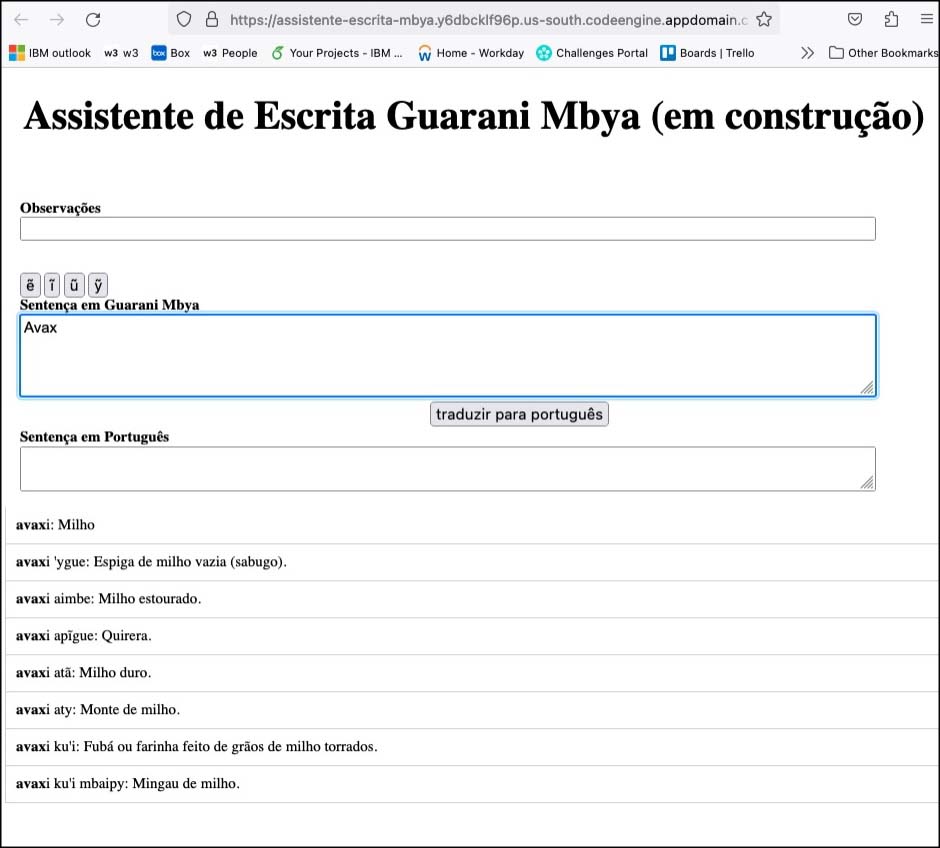The image size is (940, 848).
Task: Open the extensions puzzle icon
Action: click(x=891, y=20)
